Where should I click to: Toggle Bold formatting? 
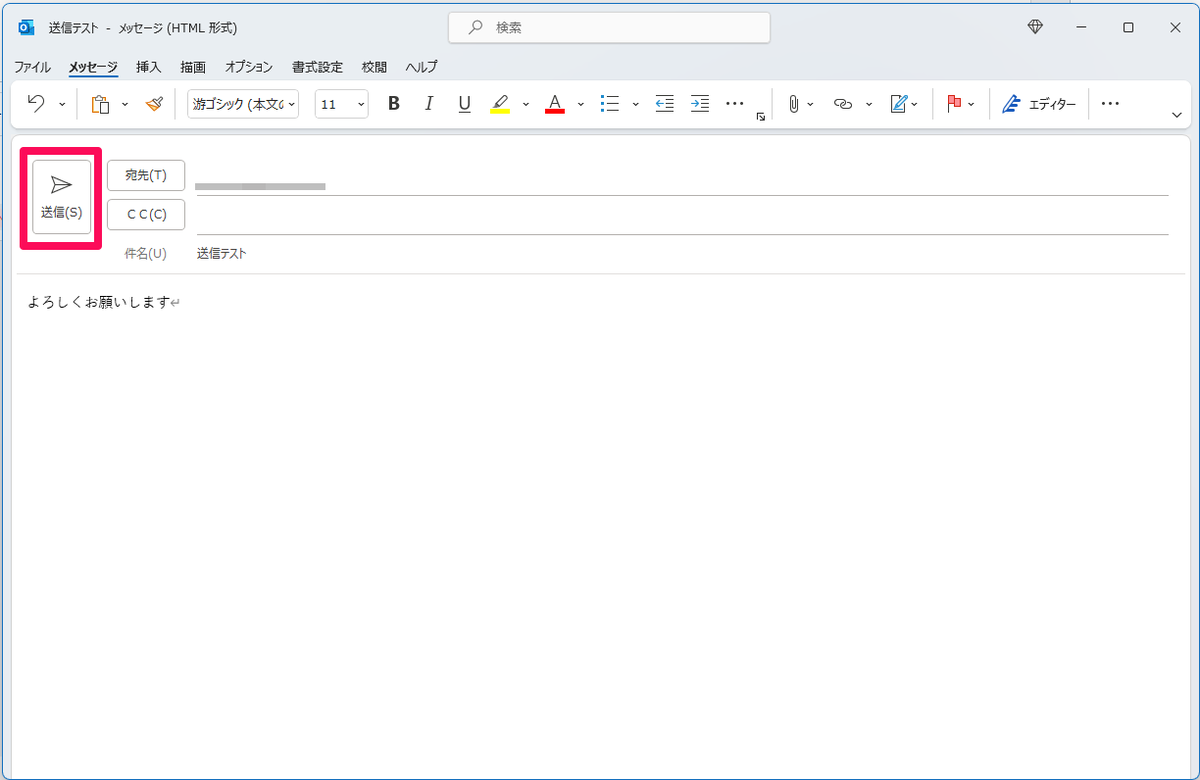(394, 104)
